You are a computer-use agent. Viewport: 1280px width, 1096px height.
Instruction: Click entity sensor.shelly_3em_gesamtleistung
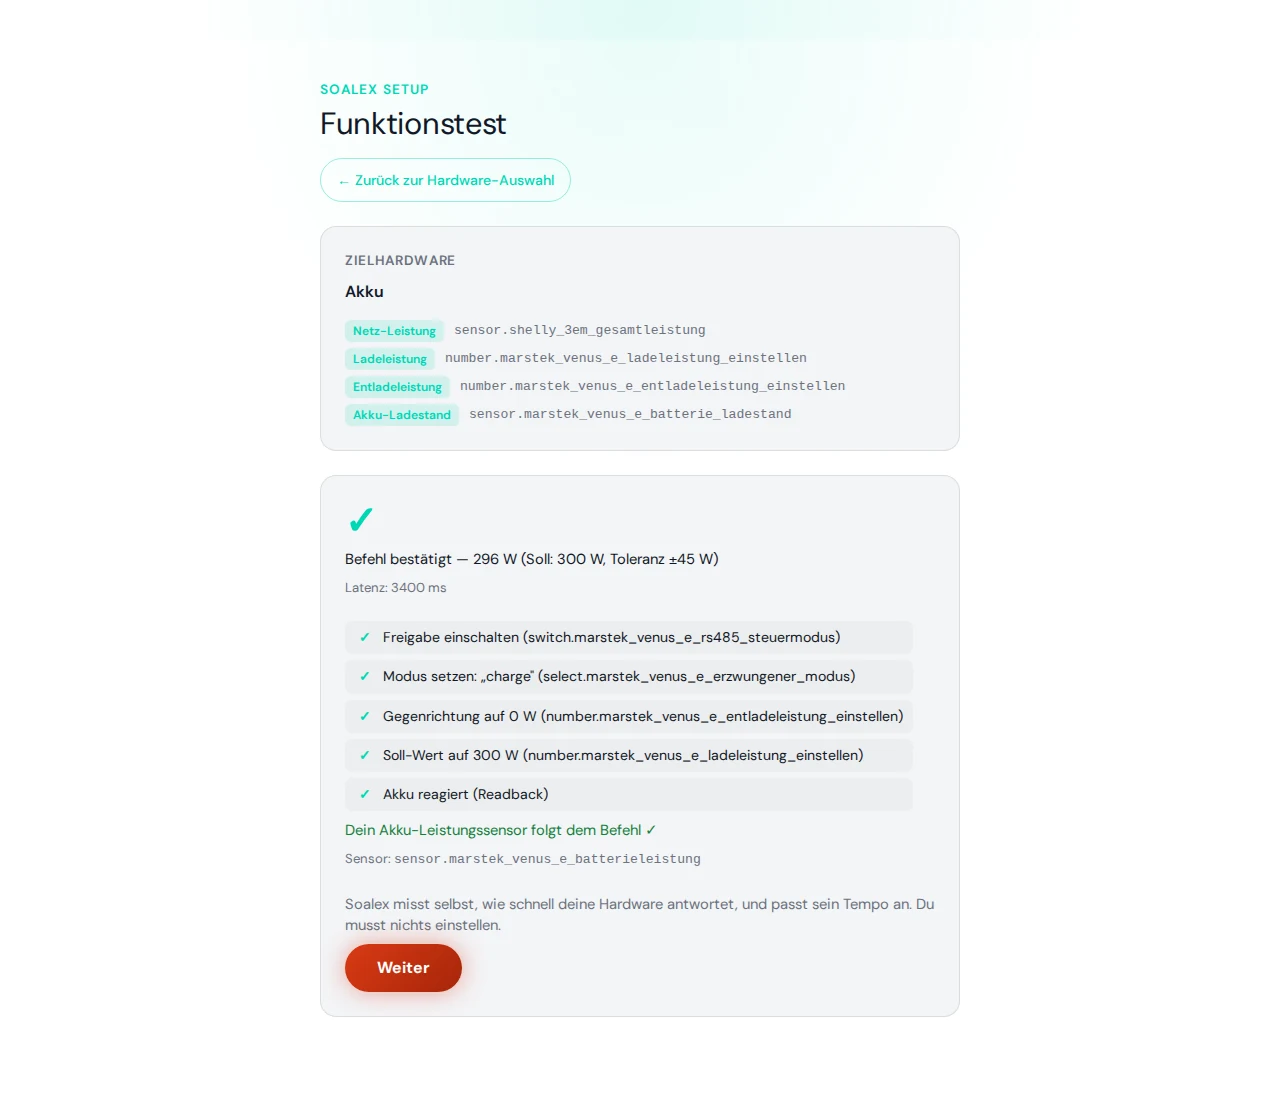580,330
